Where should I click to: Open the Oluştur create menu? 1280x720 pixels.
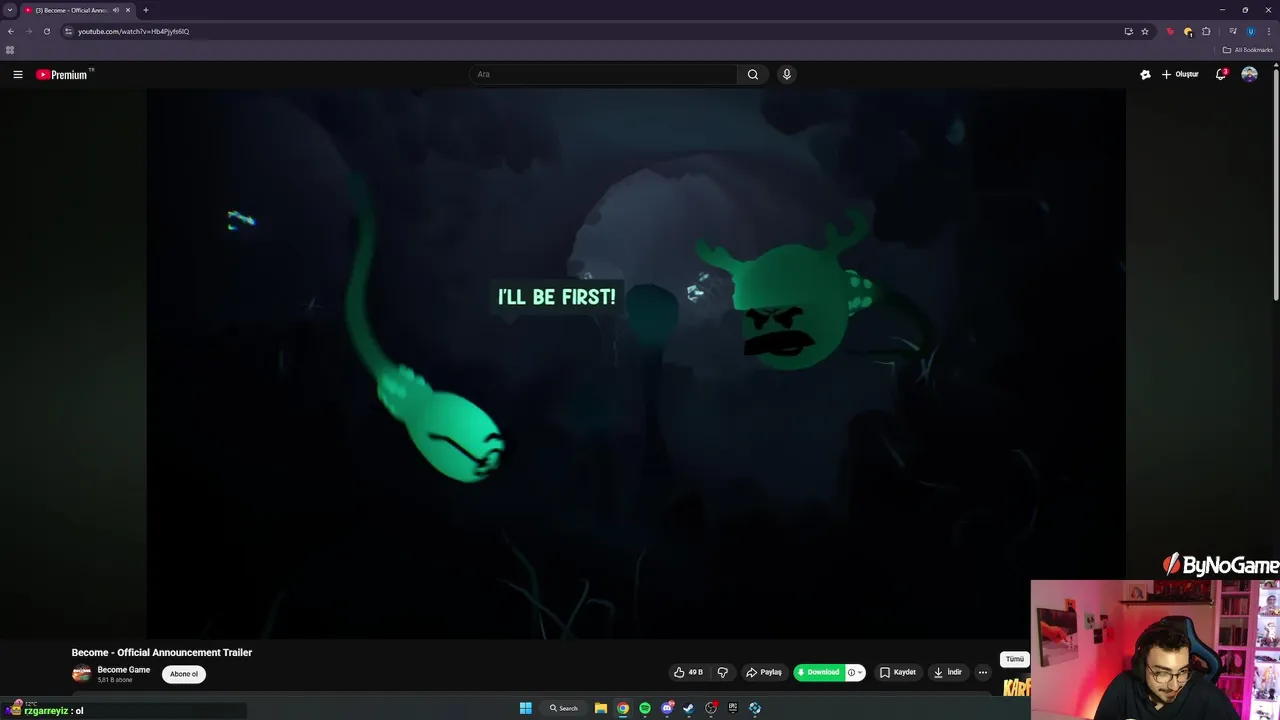pyautogui.click(x=1180, y=74)
